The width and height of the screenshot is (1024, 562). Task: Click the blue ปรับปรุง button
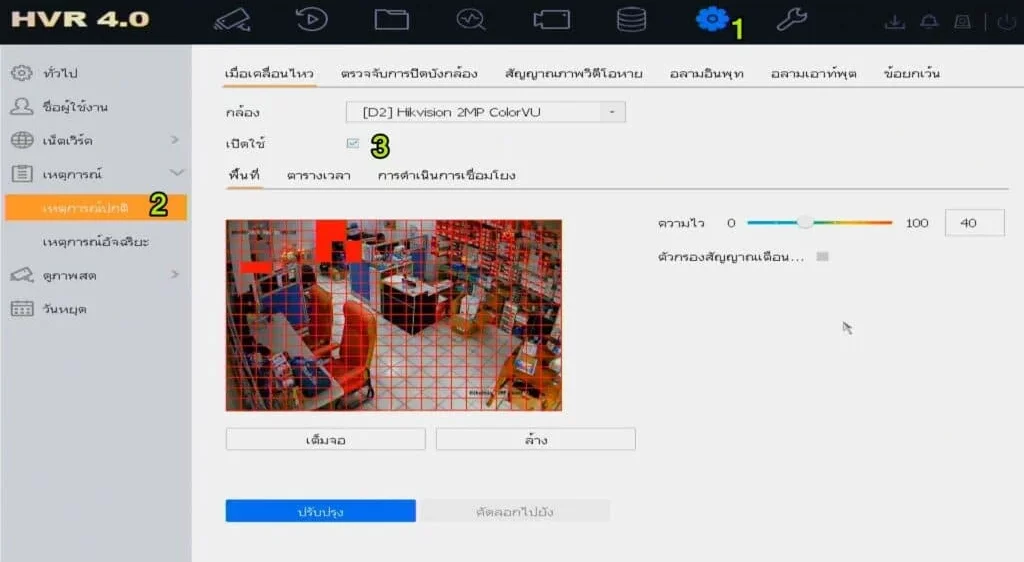click(x=320, y=511)
